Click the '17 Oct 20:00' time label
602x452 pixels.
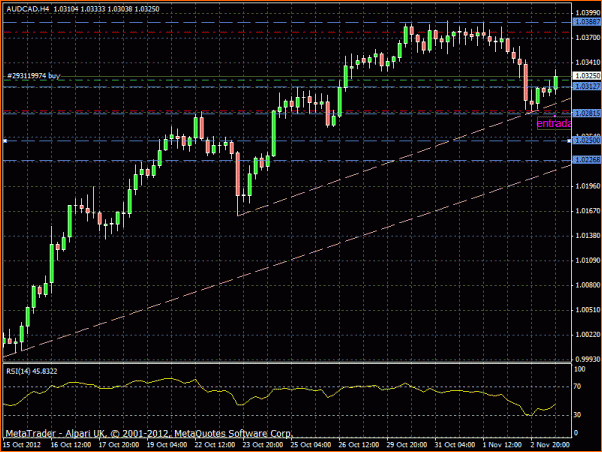tap(119, 445)
